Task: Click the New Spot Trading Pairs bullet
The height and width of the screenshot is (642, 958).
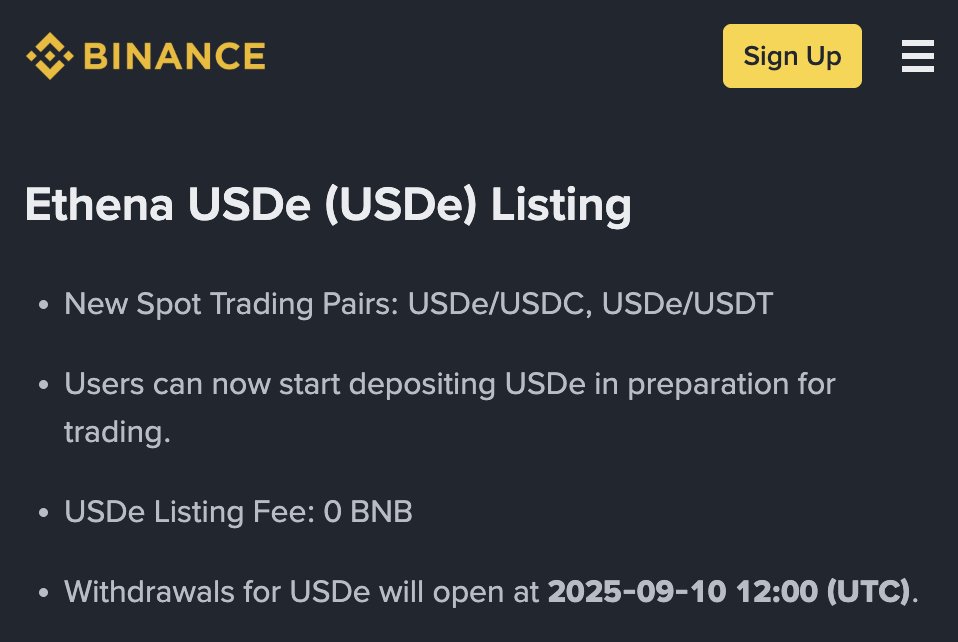Action: tap(418, 304)
